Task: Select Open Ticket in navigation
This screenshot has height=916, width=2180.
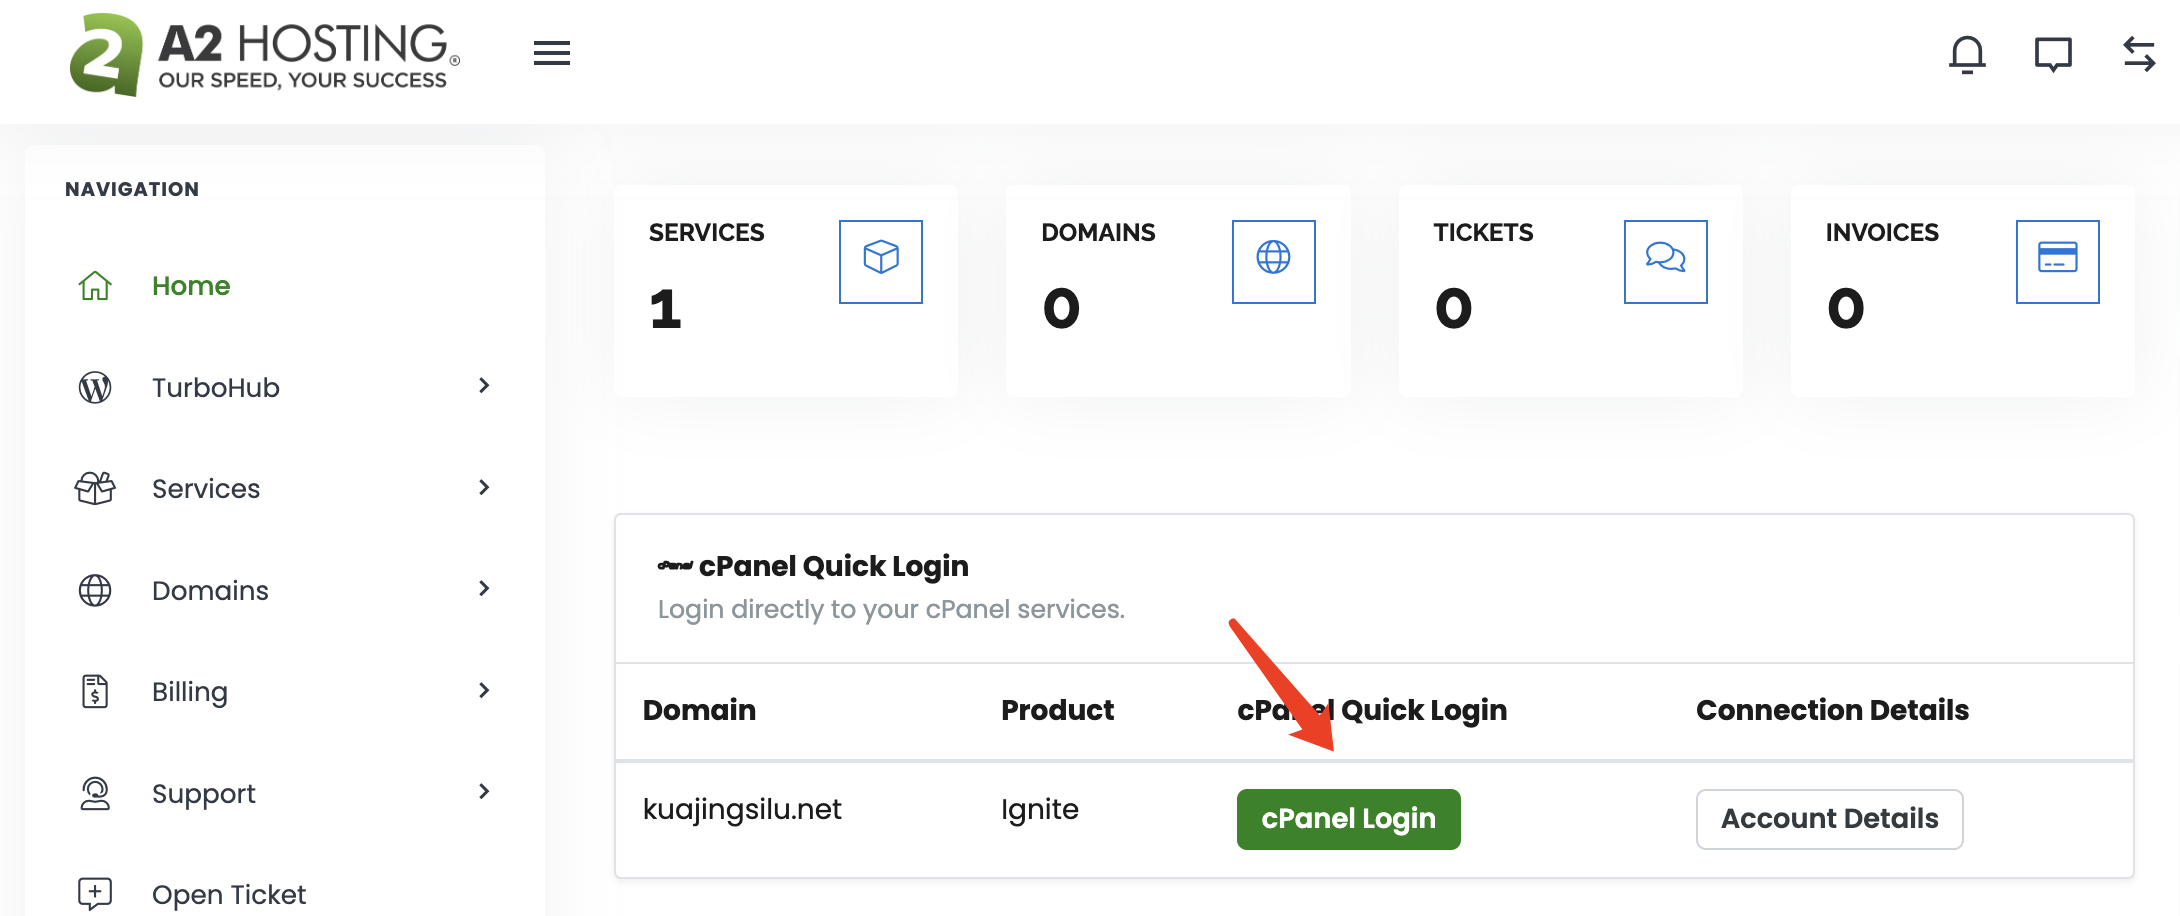Action: (229, 894)
